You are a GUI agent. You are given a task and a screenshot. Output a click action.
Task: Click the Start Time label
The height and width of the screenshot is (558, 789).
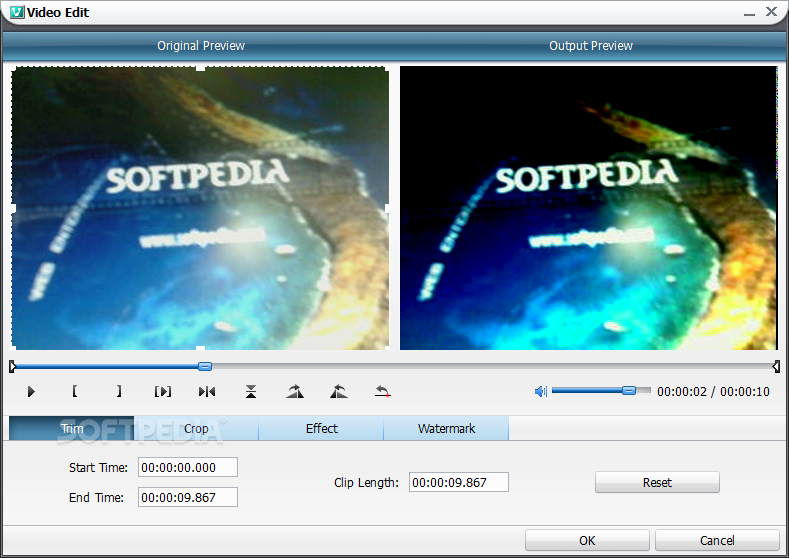click(x=98, y=467)
